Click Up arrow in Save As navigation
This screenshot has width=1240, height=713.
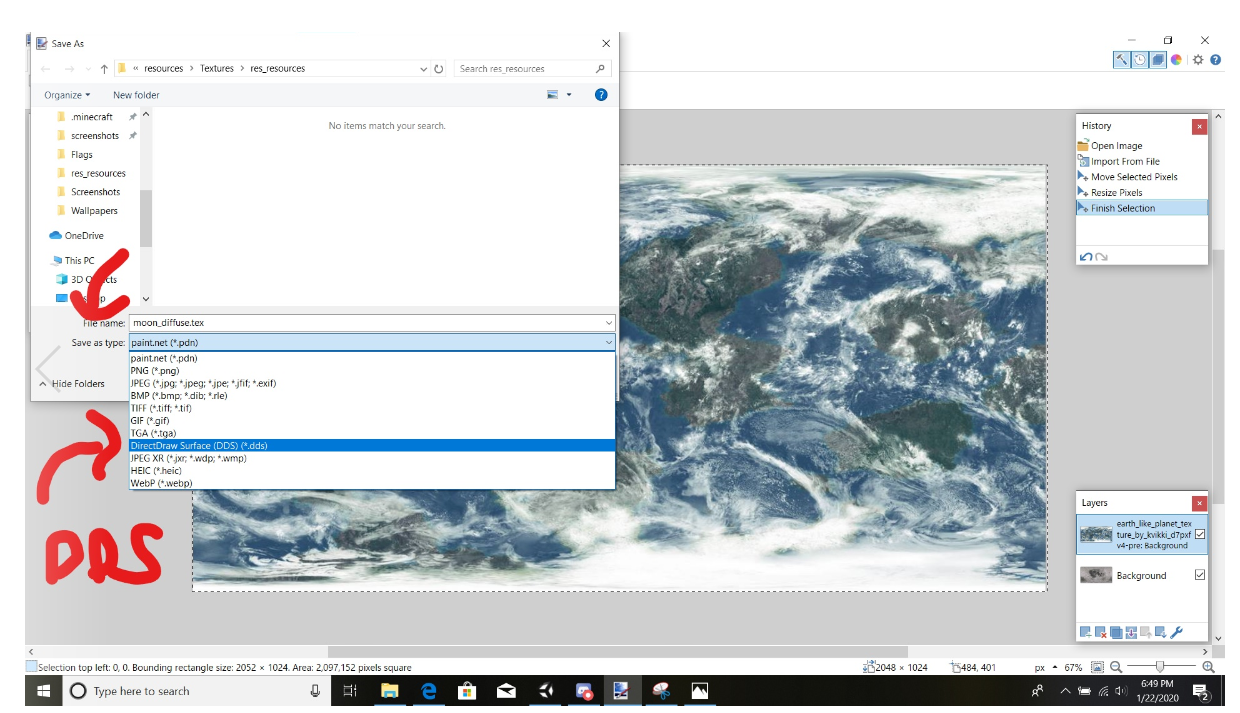104,69
